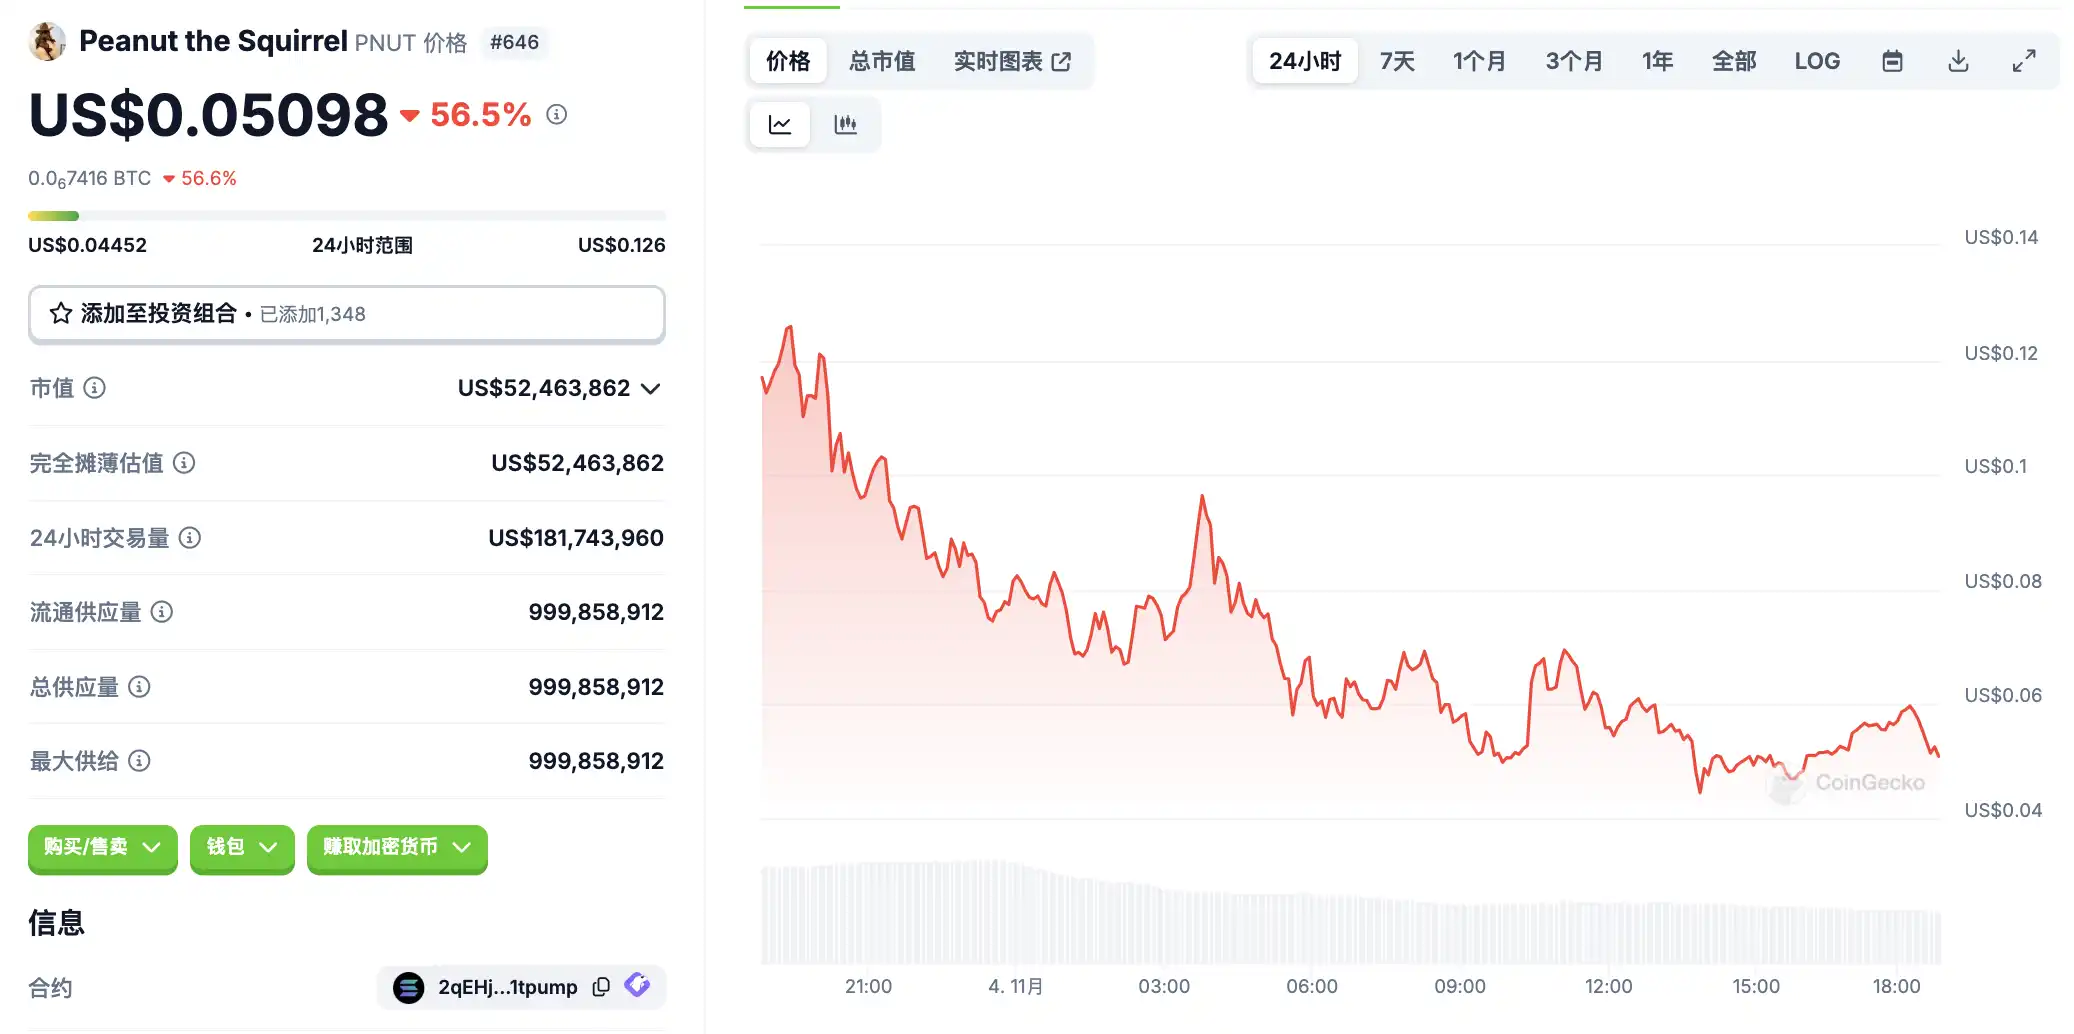Expand chart to fullscreen
Screen dimensions: 2074x1034
(x=2024, y=61)
